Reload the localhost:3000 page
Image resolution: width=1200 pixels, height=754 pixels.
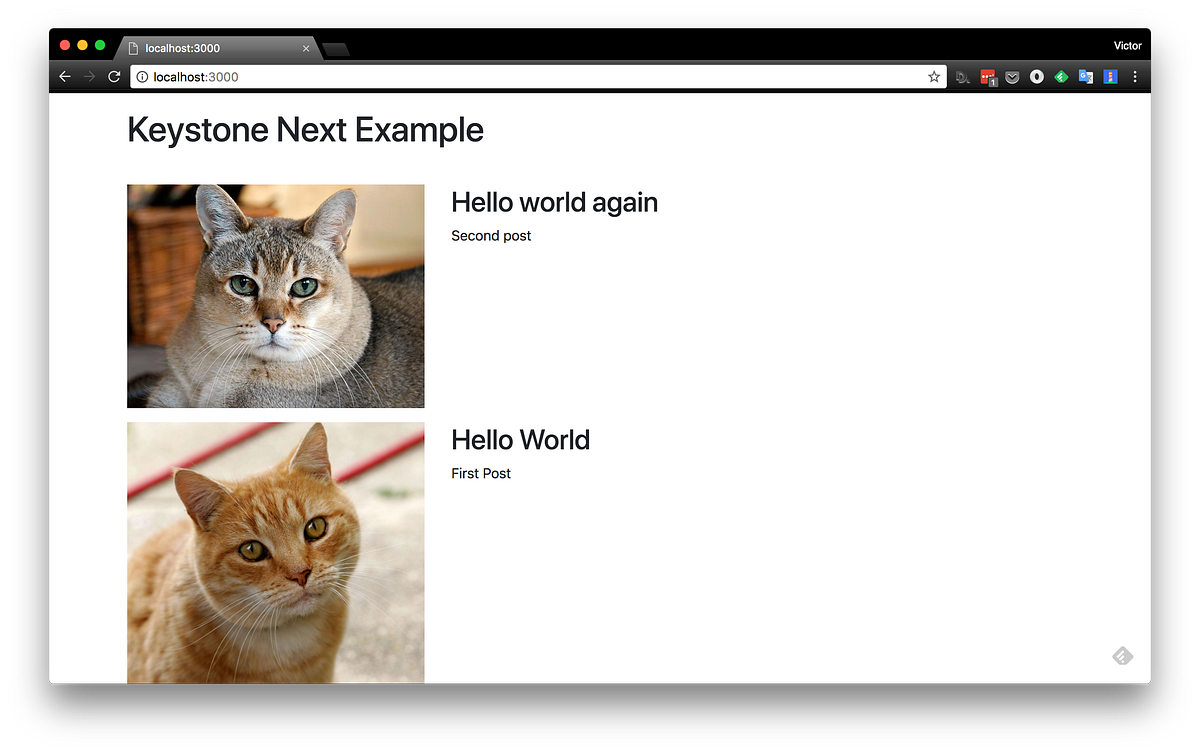pyautogui.click(x=113, y=76)
